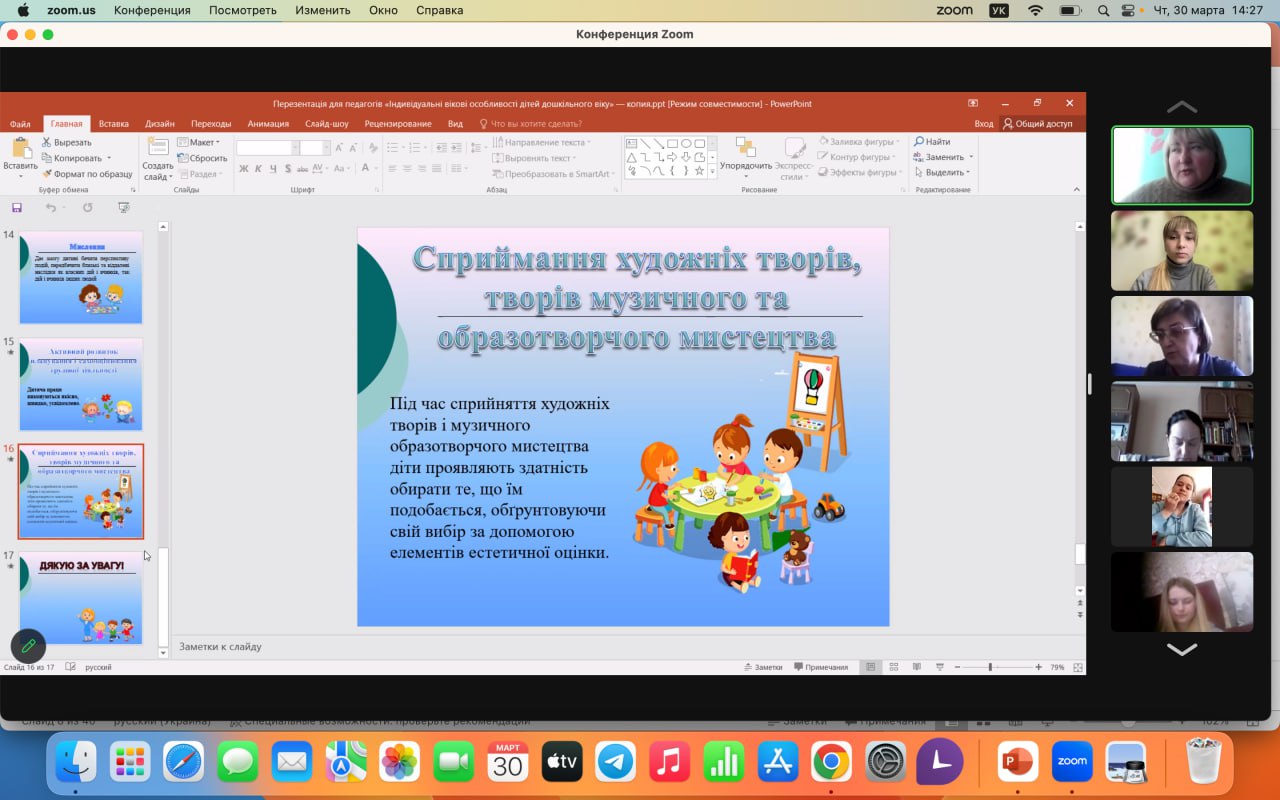
Task: Open the Insert (Вставка) ribbon tab
Action: coord(114,124)
